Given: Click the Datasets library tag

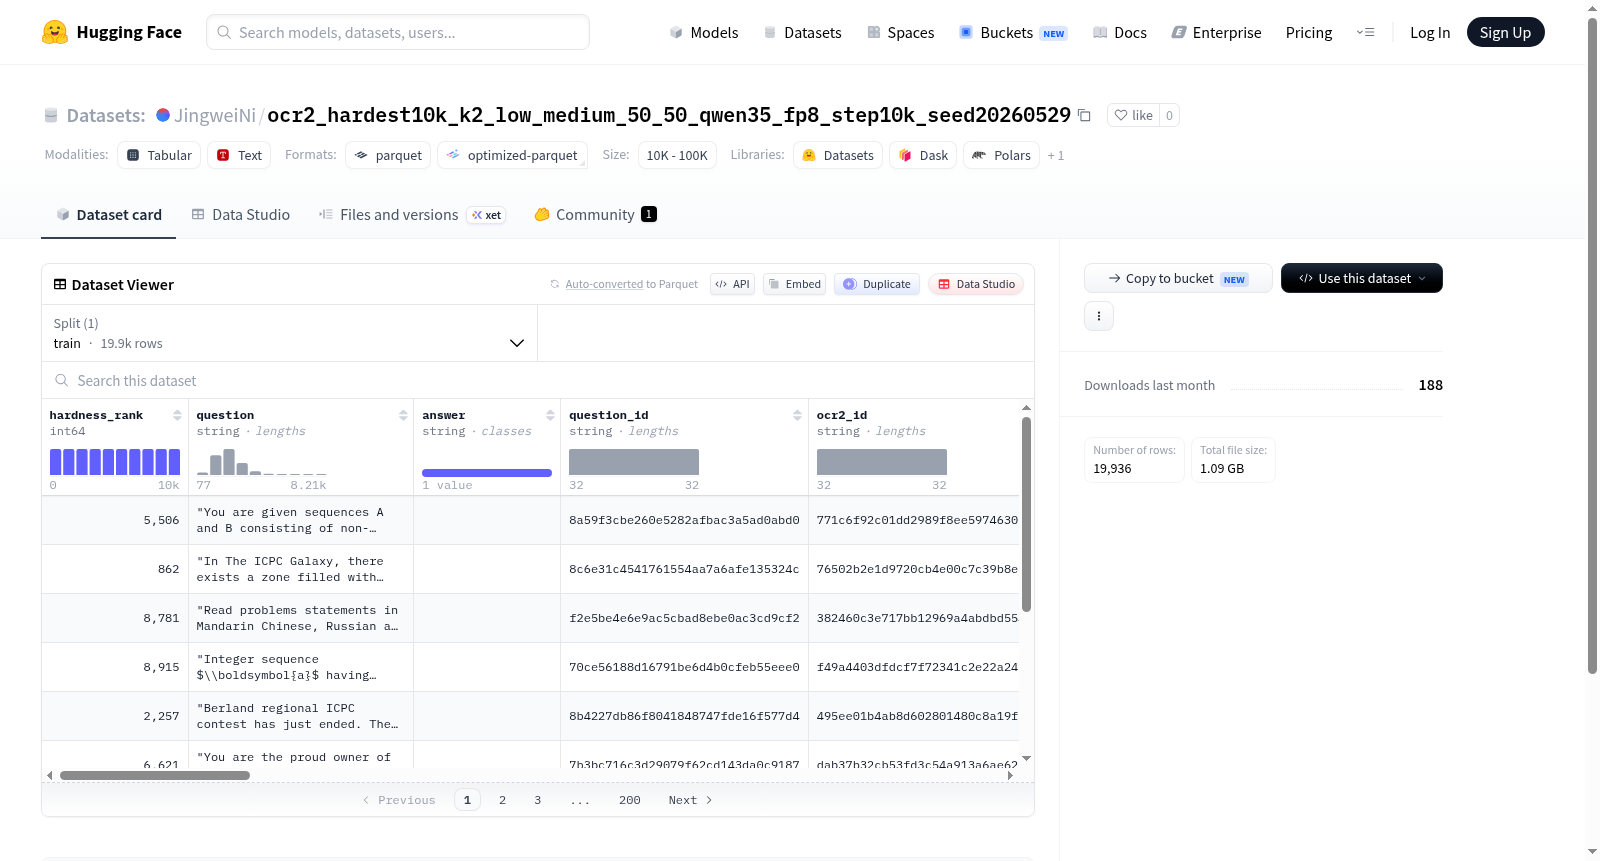Looking at the screenshot, I should (x=838, y=155).
